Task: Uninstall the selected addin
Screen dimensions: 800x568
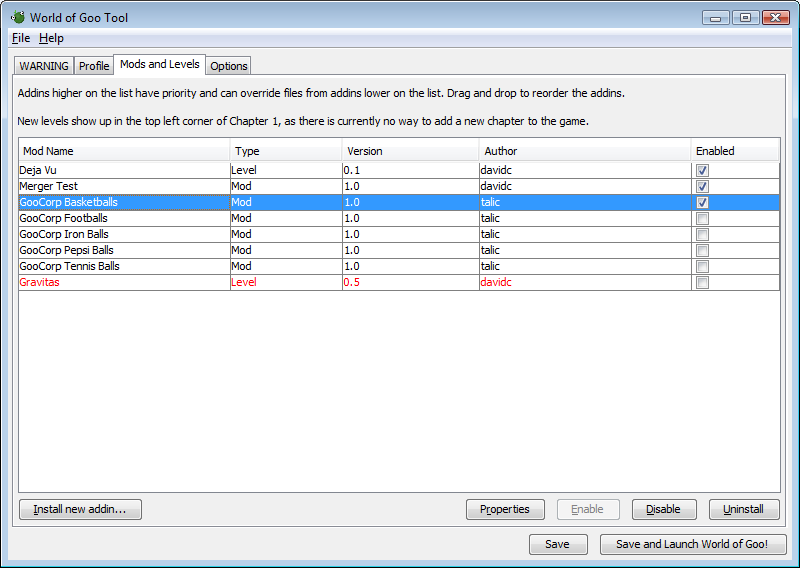Action: pos(743,509)
